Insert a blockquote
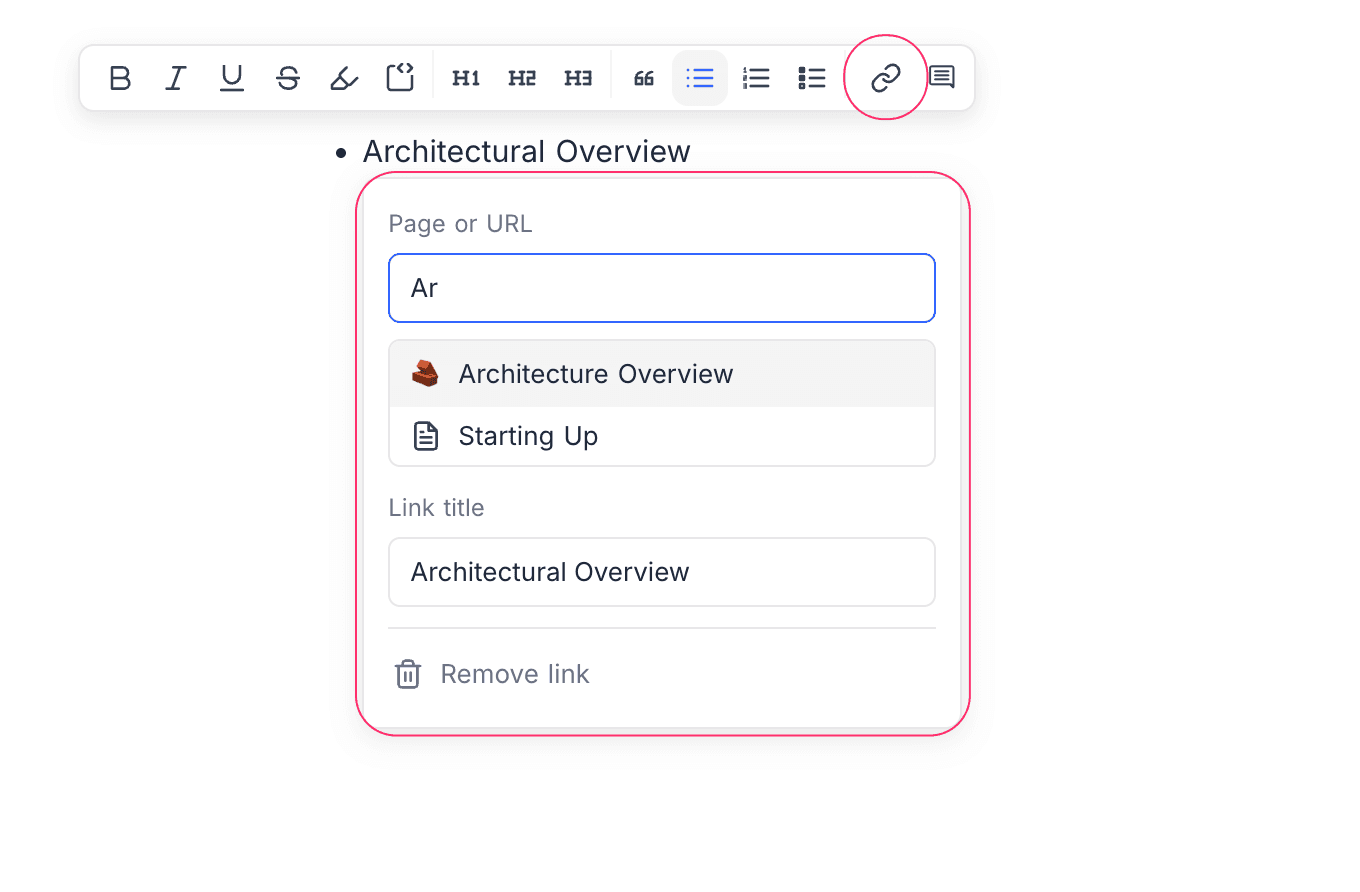Image resolution: width=1360 pixels, height=892 pixels. 643,77
